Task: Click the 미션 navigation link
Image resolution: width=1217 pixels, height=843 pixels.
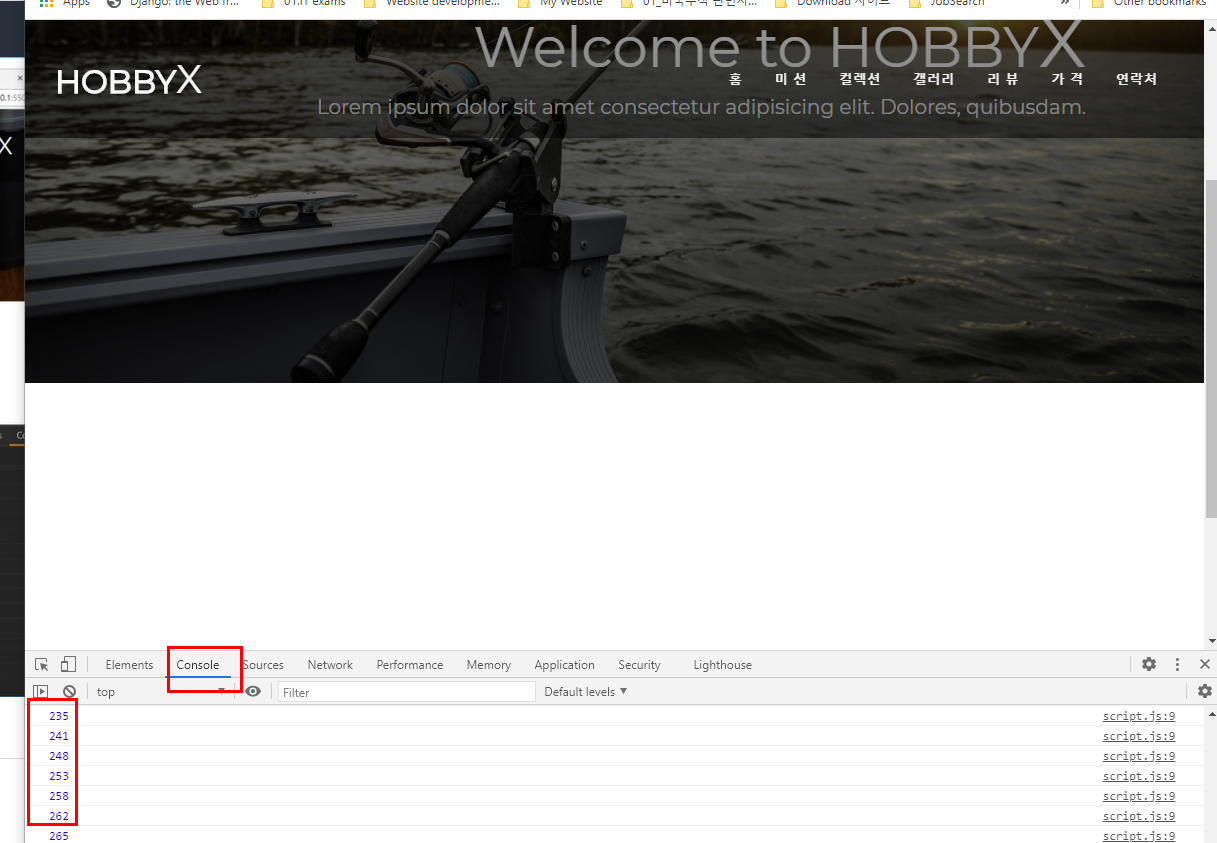Action: pos(790,79)
